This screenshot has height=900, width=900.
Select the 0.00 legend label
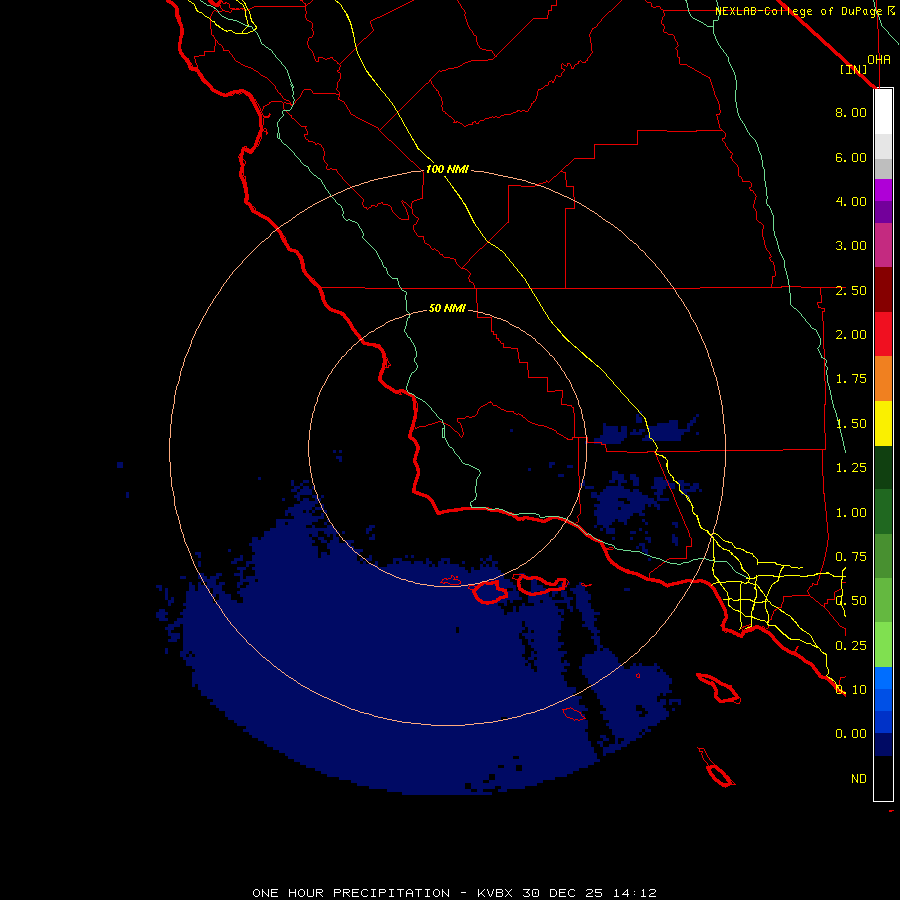pos(851,734)
